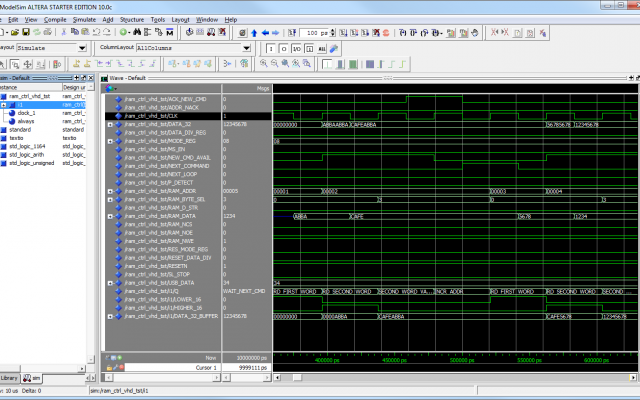The width and height of the screenshot is (640, 400).
Task: Click the blue up arrow icon
Action: point(253,32)
